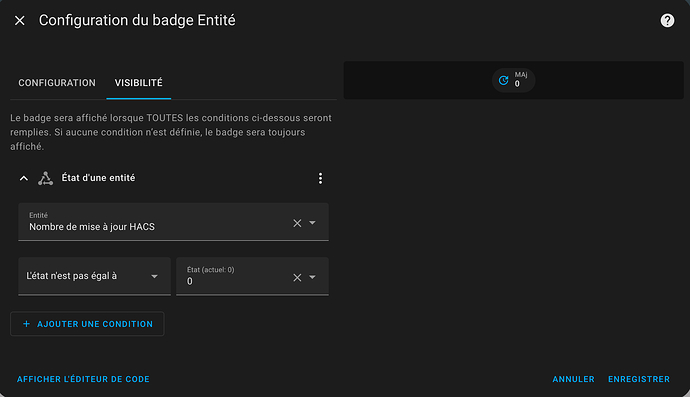Show the code editor via Afficher l'éditeur de code
The height and width of the screenshot is (397, 690).
coord(83,379)
